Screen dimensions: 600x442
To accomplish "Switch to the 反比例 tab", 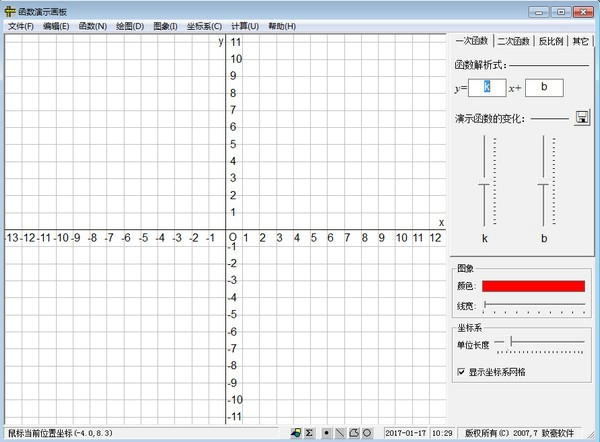I will click(x=551, y=41).
